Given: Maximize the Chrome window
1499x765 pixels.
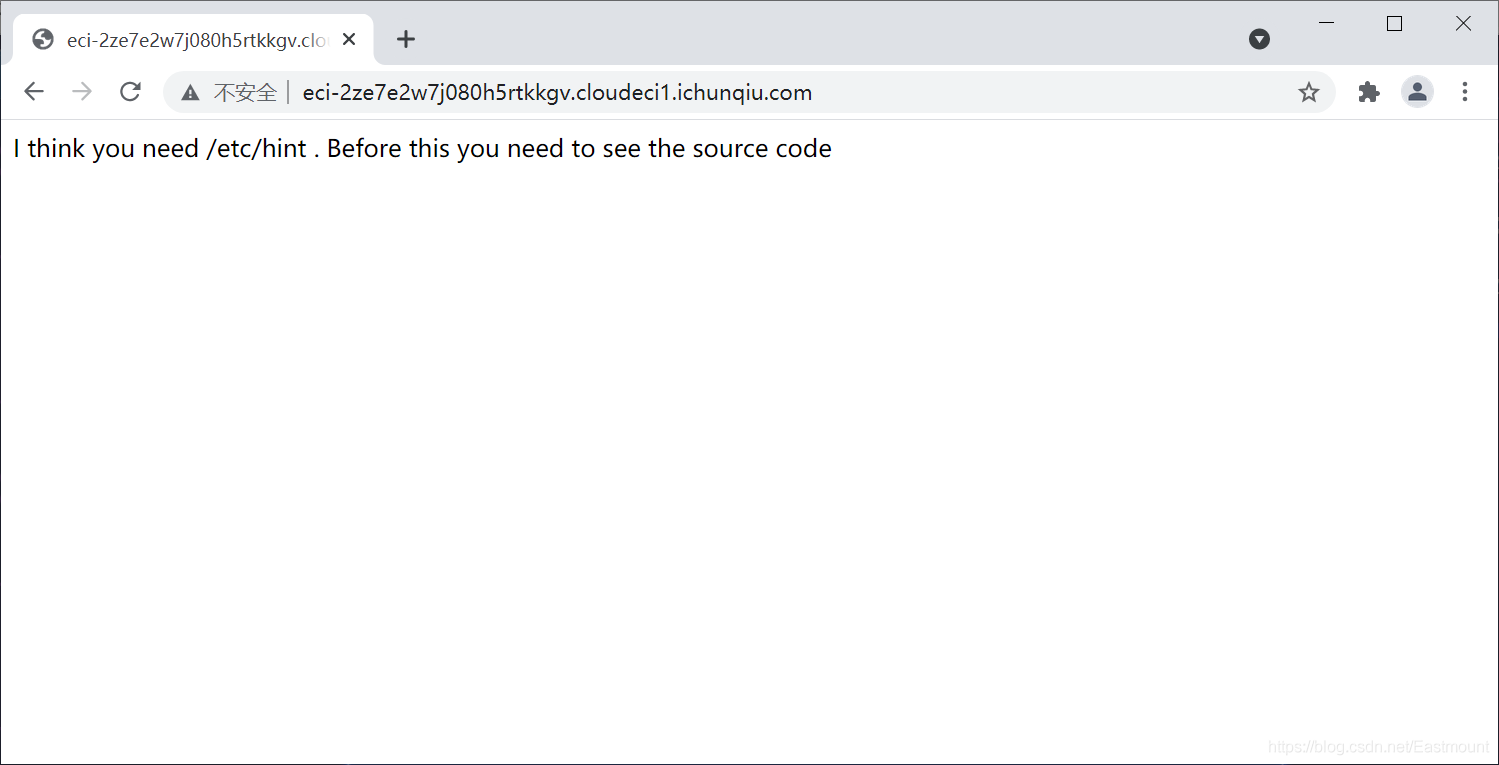Looking at the screenshot, I should (1394, 24).
